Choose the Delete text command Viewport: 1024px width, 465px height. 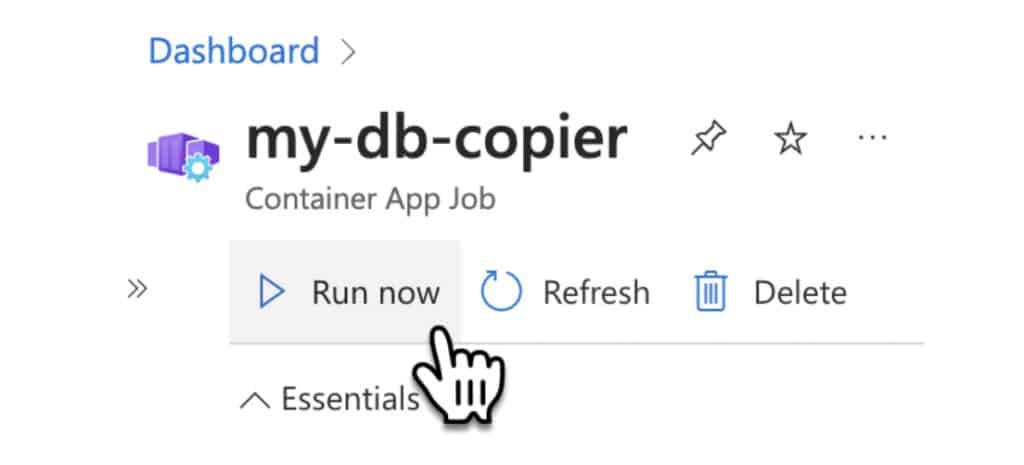(800, 293)
